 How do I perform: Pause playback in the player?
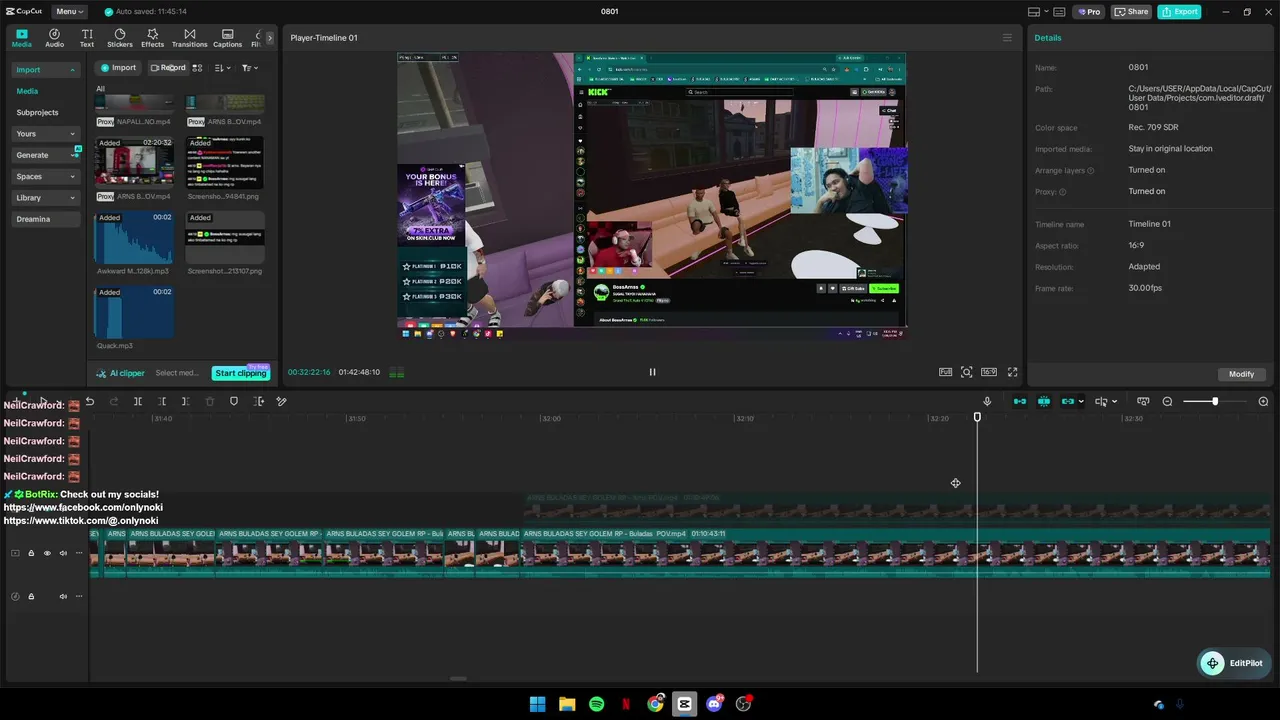[x=652, y=372]
